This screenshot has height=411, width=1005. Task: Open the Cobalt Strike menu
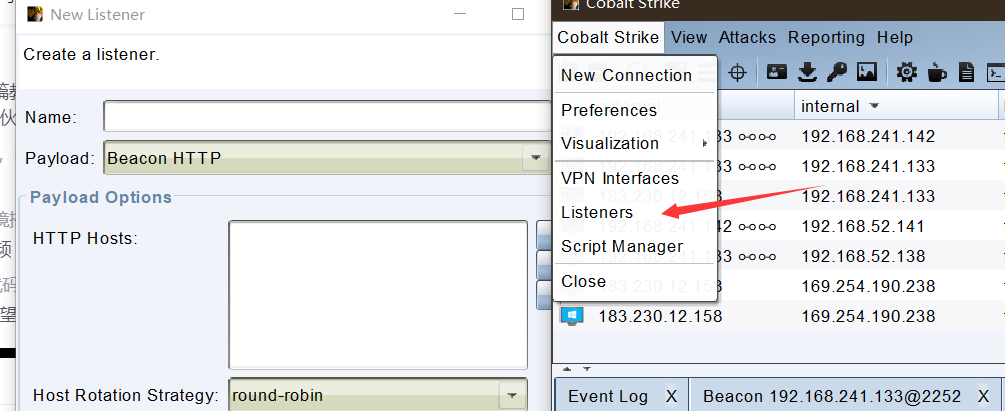click(608, 38)
